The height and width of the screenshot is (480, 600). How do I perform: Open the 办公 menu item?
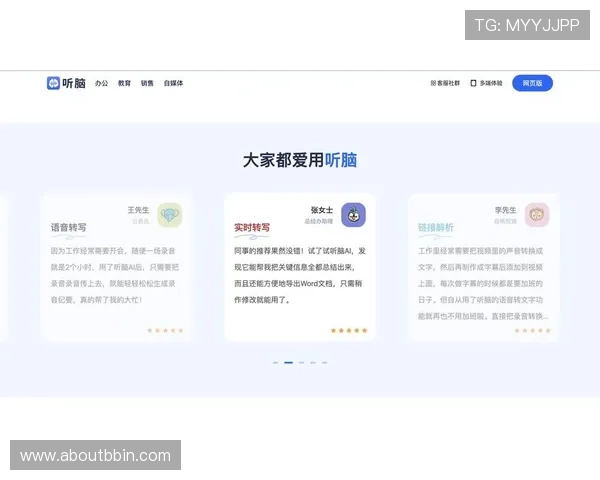(101, 83)
